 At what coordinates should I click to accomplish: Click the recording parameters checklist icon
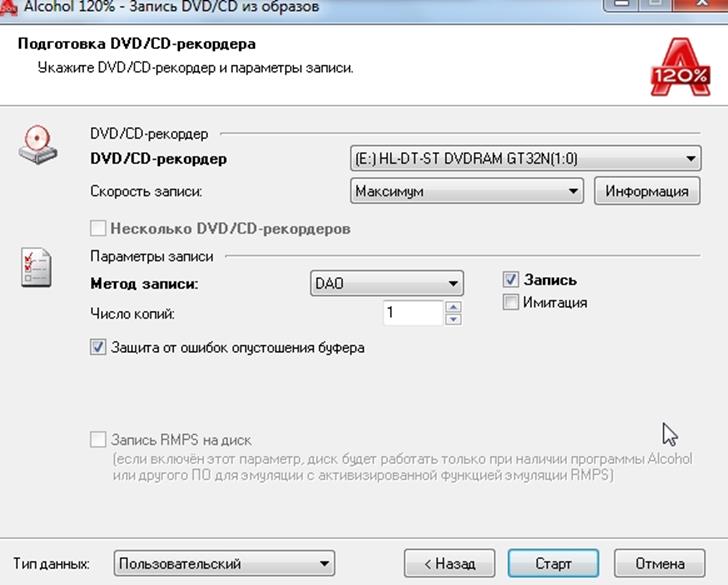point(36,268)
